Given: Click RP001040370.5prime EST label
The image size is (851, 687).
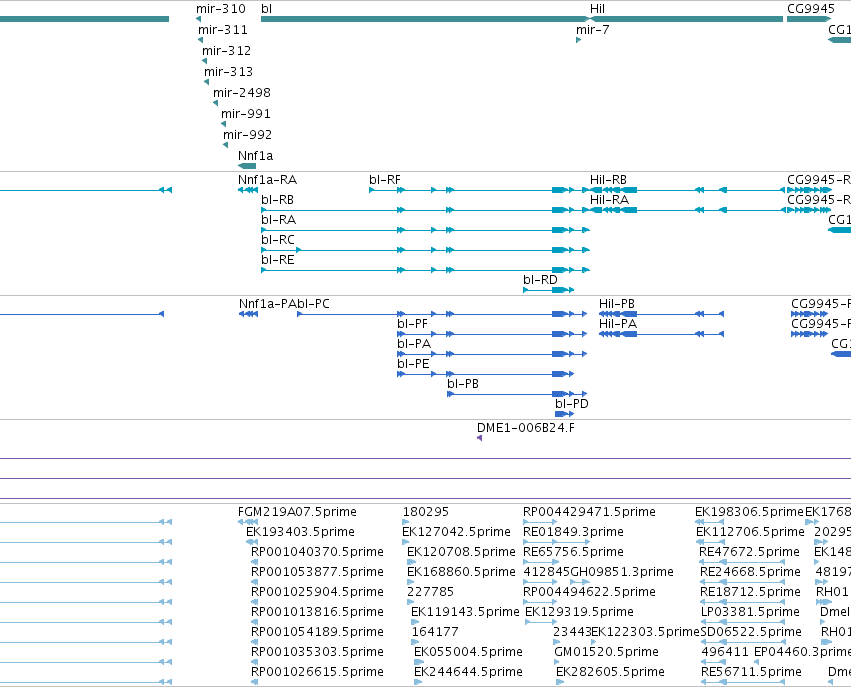Looking at the screenshot, I should point(317,552).
